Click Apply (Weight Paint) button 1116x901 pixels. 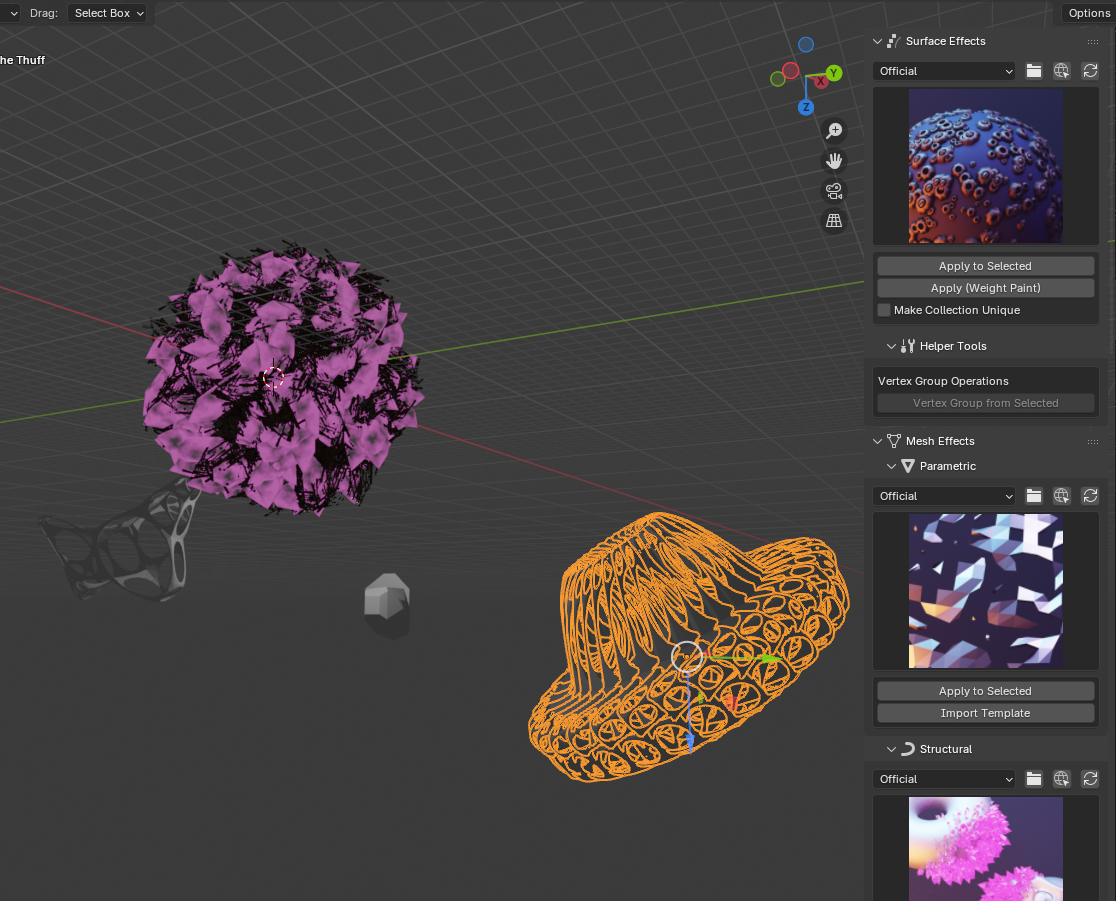click(x=985, y=288)
